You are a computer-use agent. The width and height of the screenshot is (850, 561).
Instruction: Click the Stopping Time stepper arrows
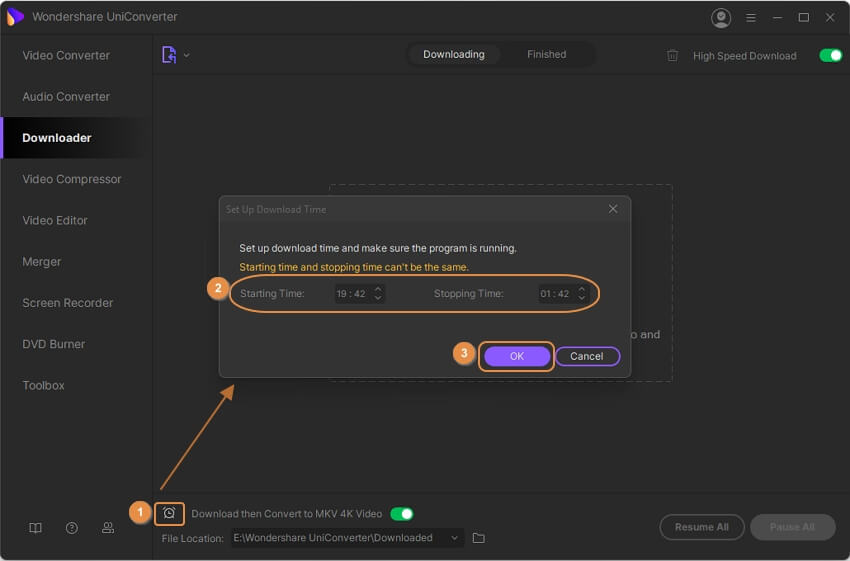tap(581, 294)
